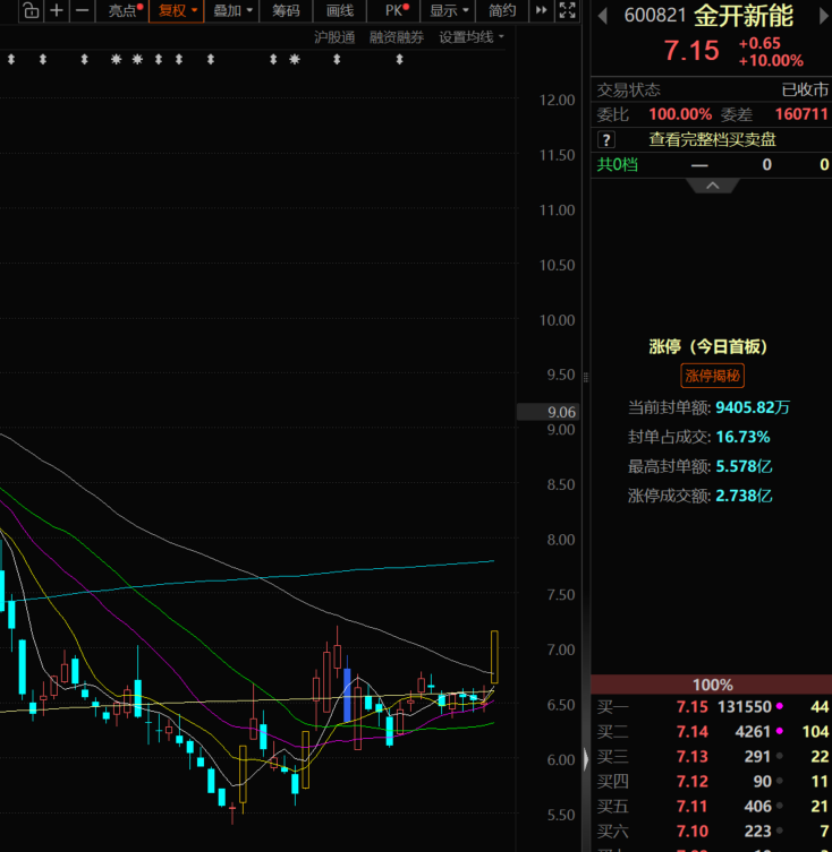This screenshot has width=832, height=852.
Task: Click the latest limit-up yellow candlestick
Action: 495,657
